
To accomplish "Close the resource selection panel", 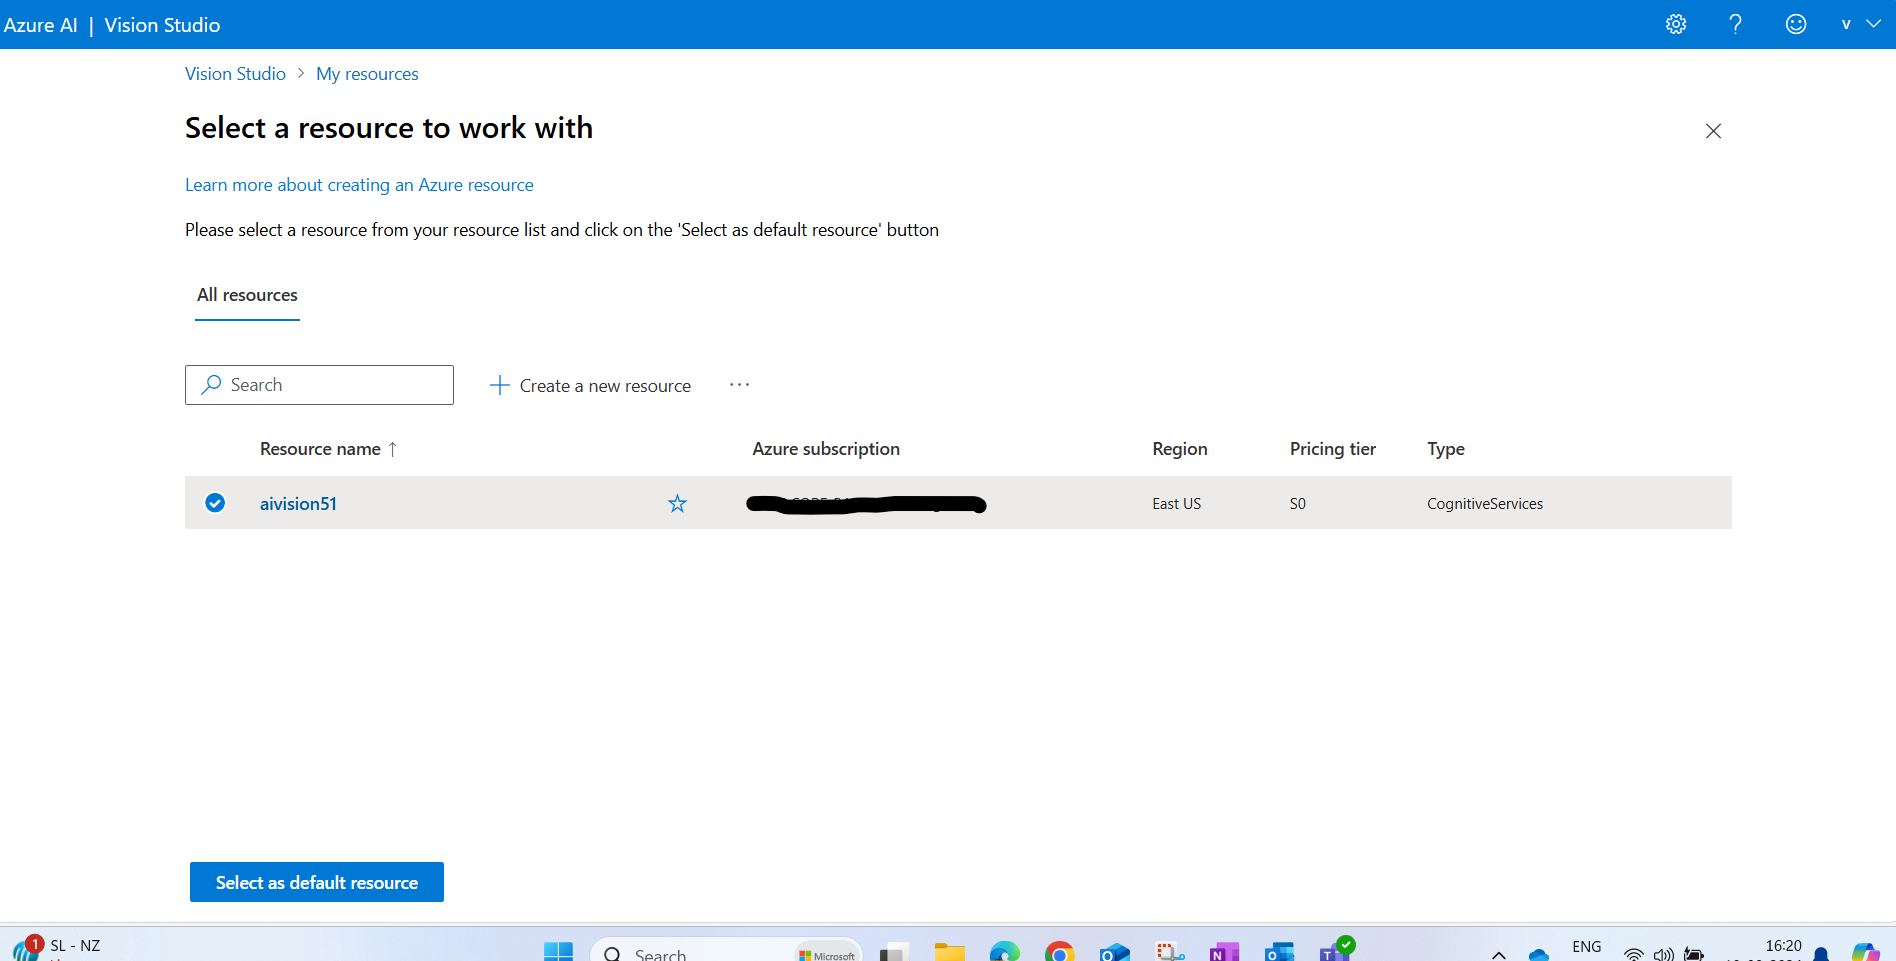I will 1713,131.
